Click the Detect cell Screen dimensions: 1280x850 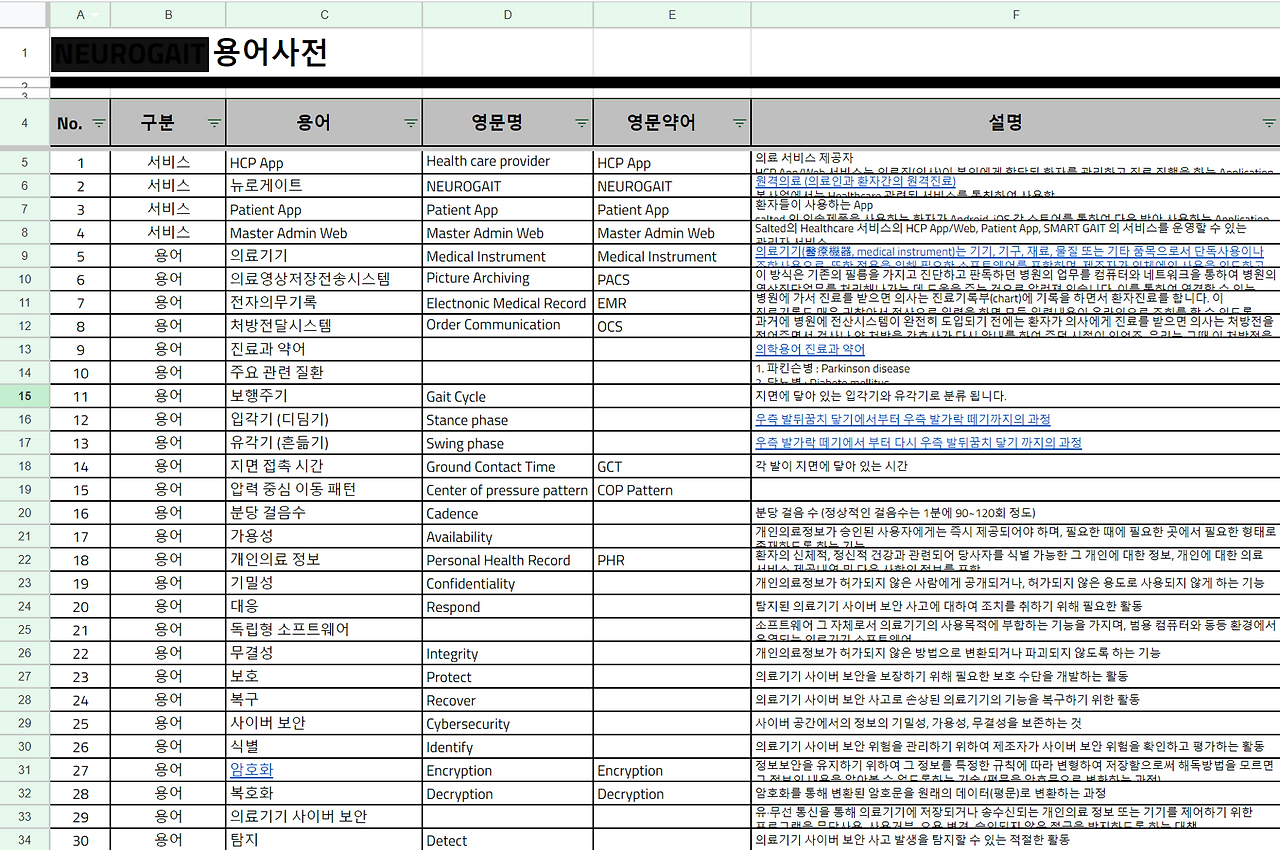point(508,840)
